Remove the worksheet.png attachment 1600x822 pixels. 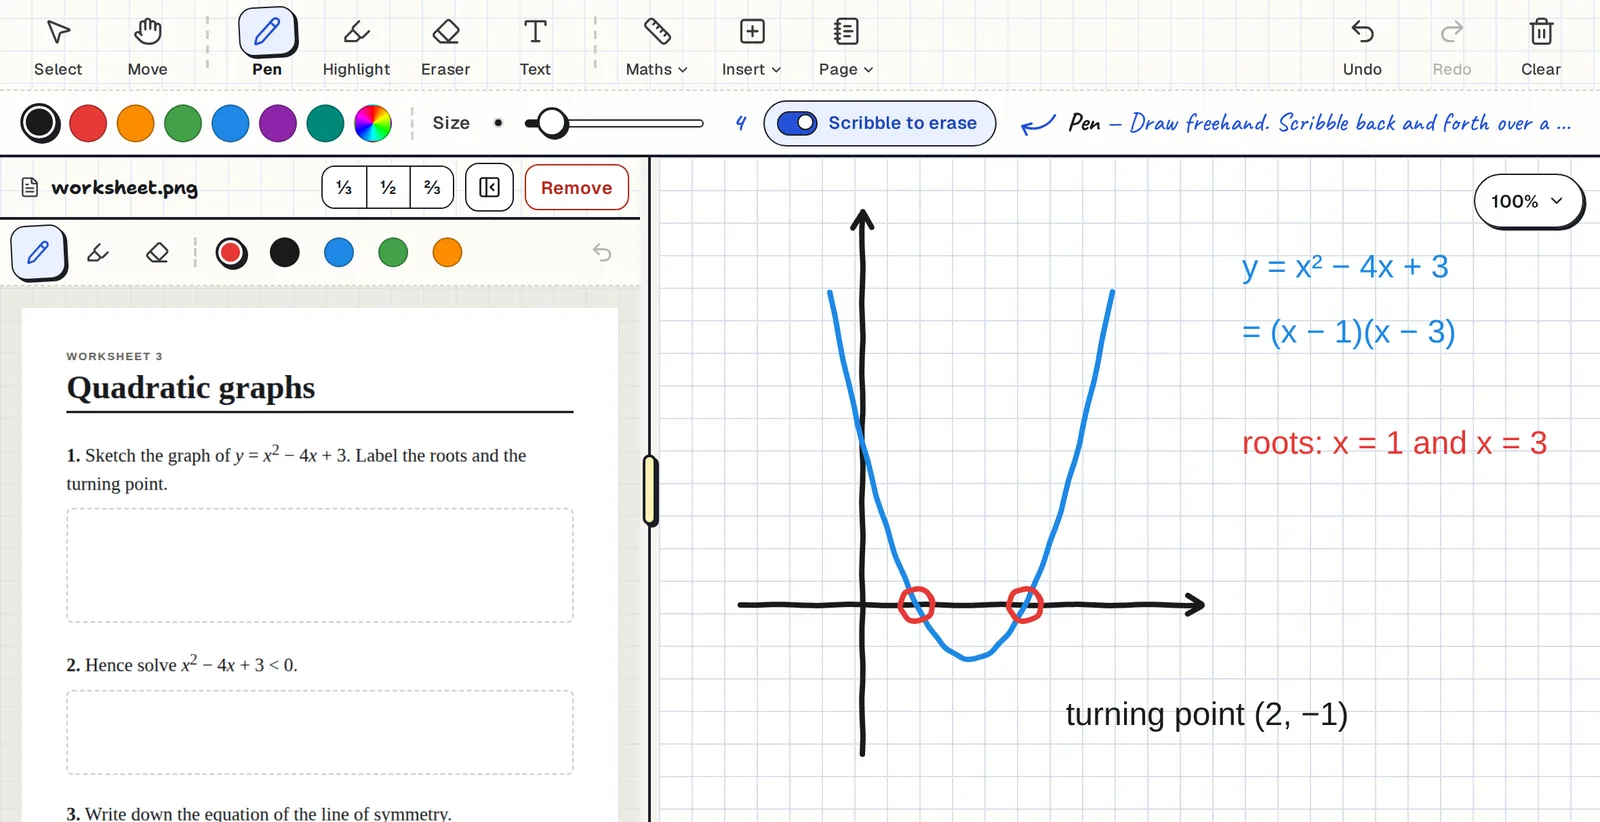tap(577, 187)
